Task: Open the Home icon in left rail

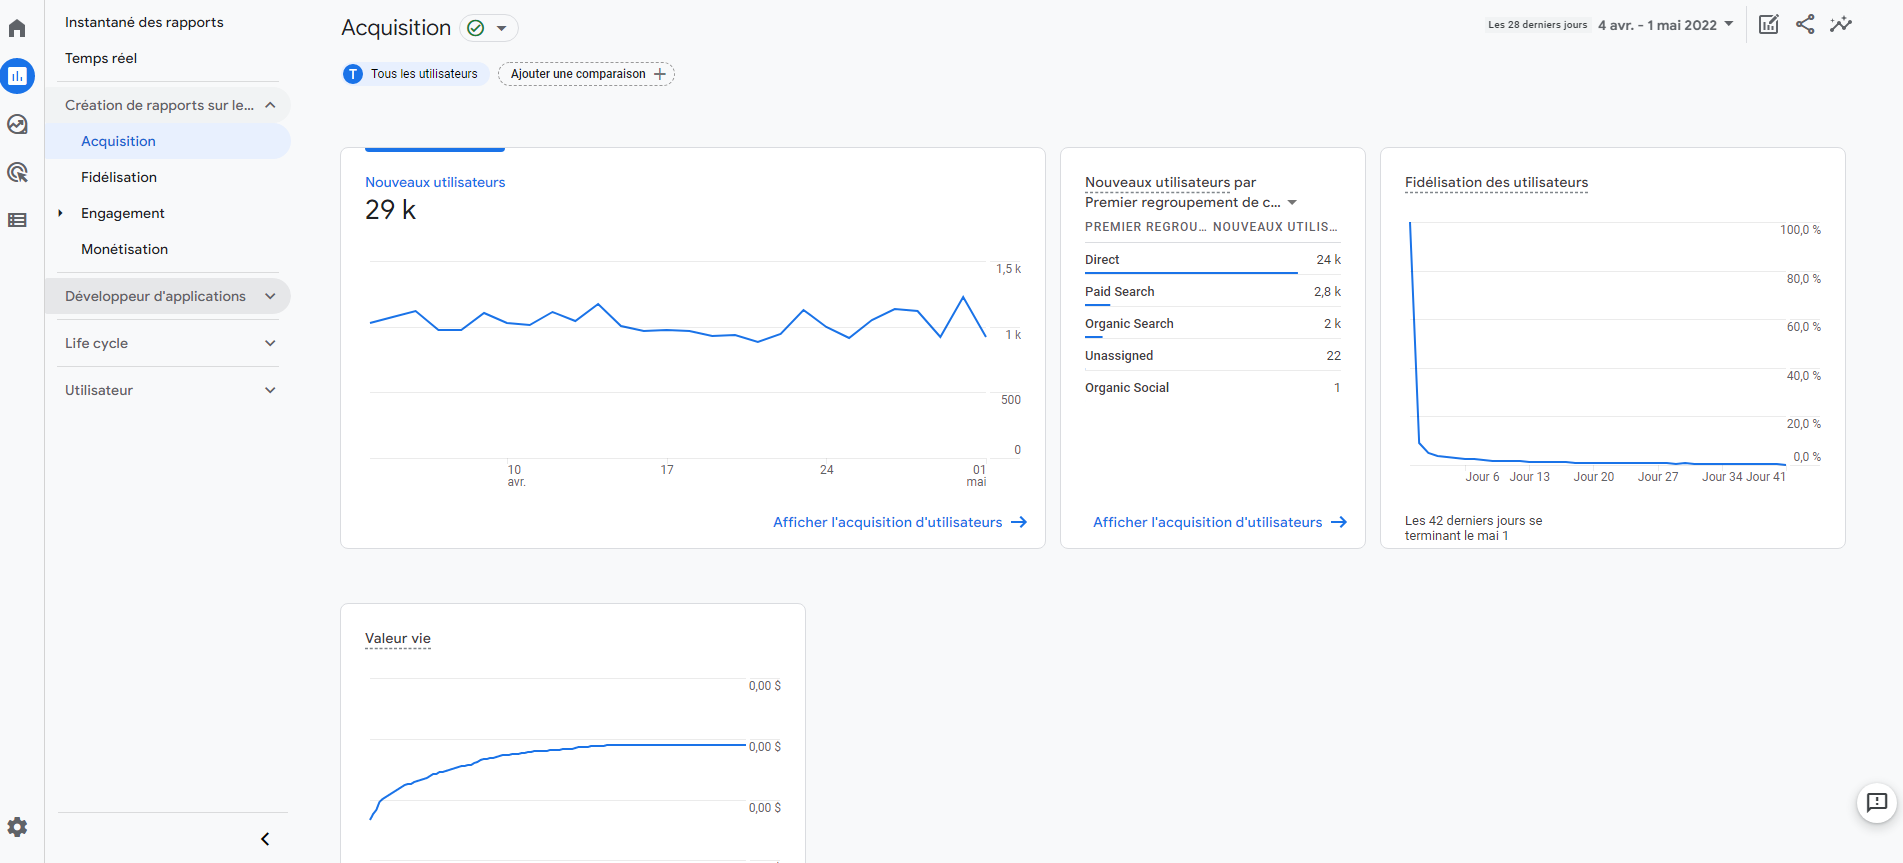Action: coord(17,28)
